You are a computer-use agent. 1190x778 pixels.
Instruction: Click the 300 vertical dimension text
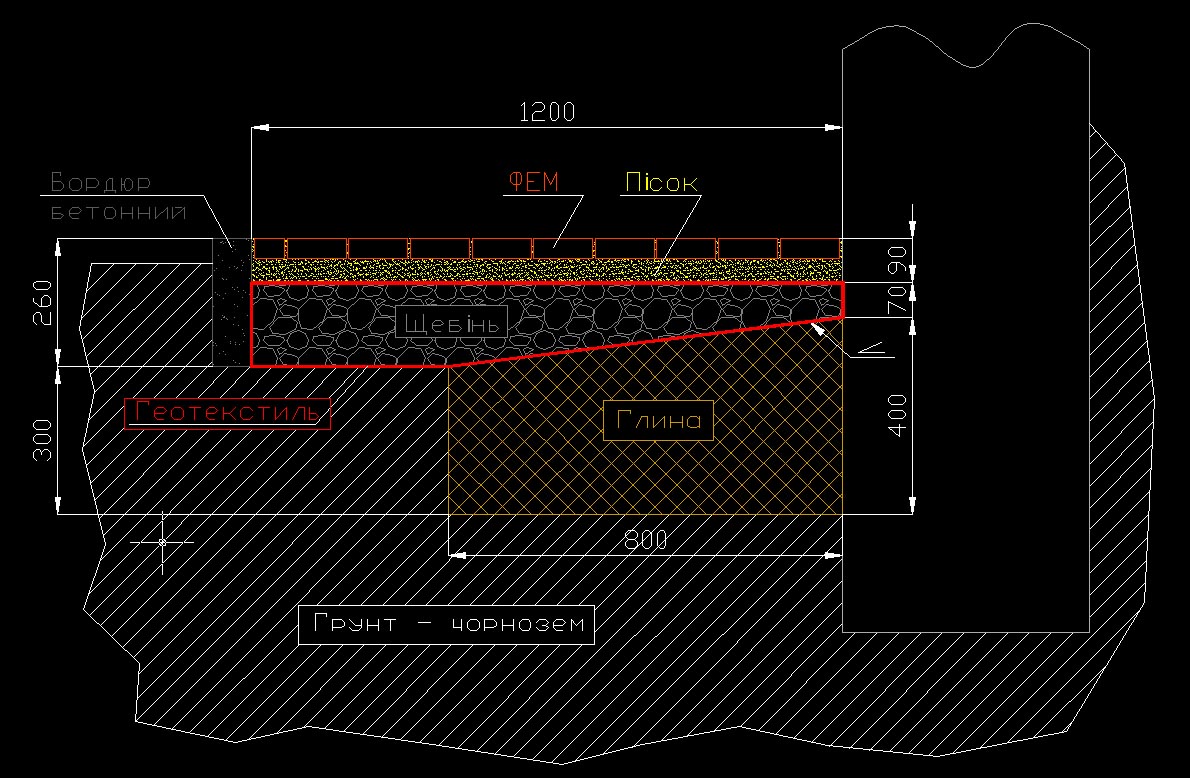point(42,439)
